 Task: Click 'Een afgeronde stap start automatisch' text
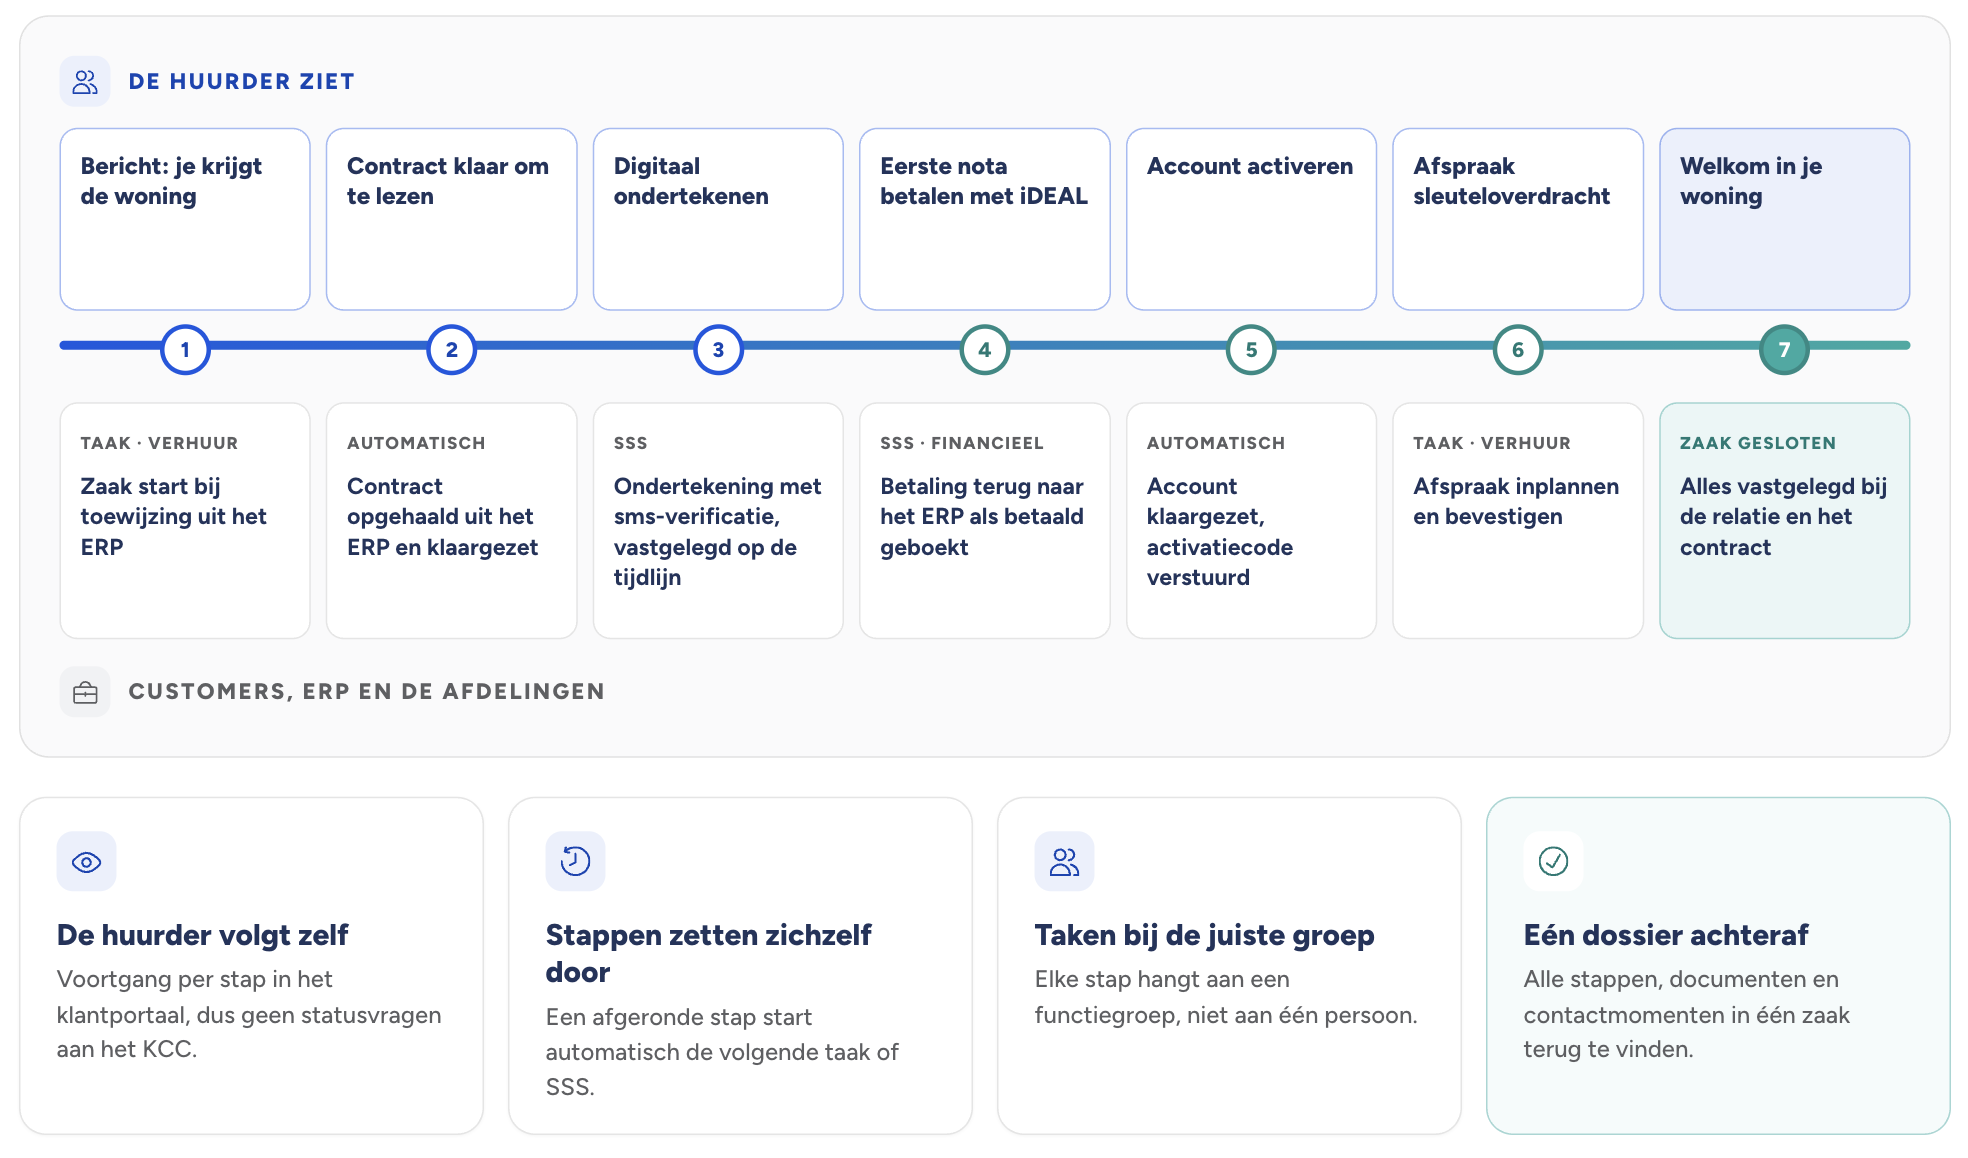722,1052
